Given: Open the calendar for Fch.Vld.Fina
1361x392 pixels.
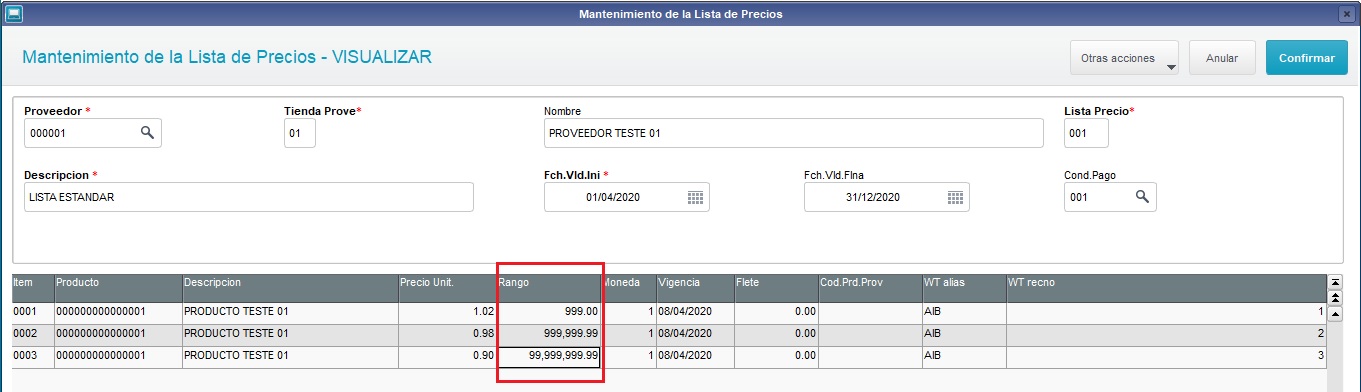Looking at the screenshot, I should point(956,197).
